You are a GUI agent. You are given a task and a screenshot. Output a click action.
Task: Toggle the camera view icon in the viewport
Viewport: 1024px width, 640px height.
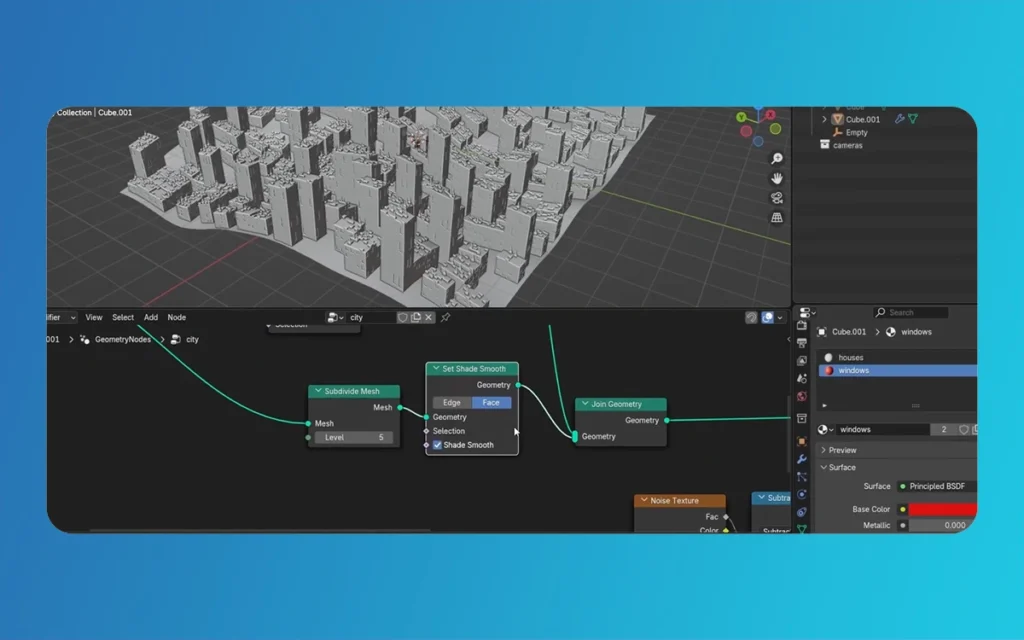point(776,198)
